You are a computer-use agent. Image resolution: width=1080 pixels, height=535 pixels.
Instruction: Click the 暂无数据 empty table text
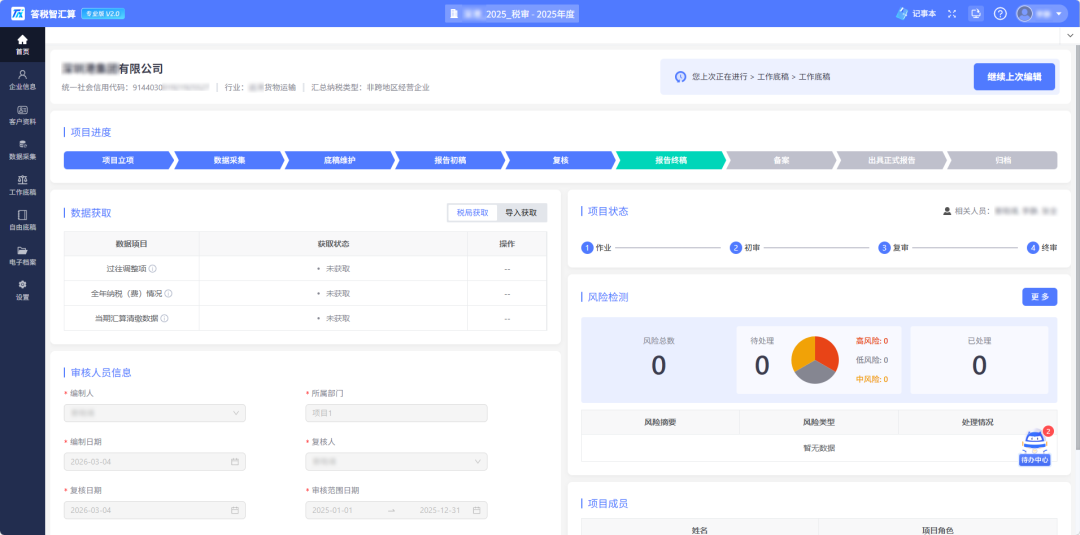(819, 448)
